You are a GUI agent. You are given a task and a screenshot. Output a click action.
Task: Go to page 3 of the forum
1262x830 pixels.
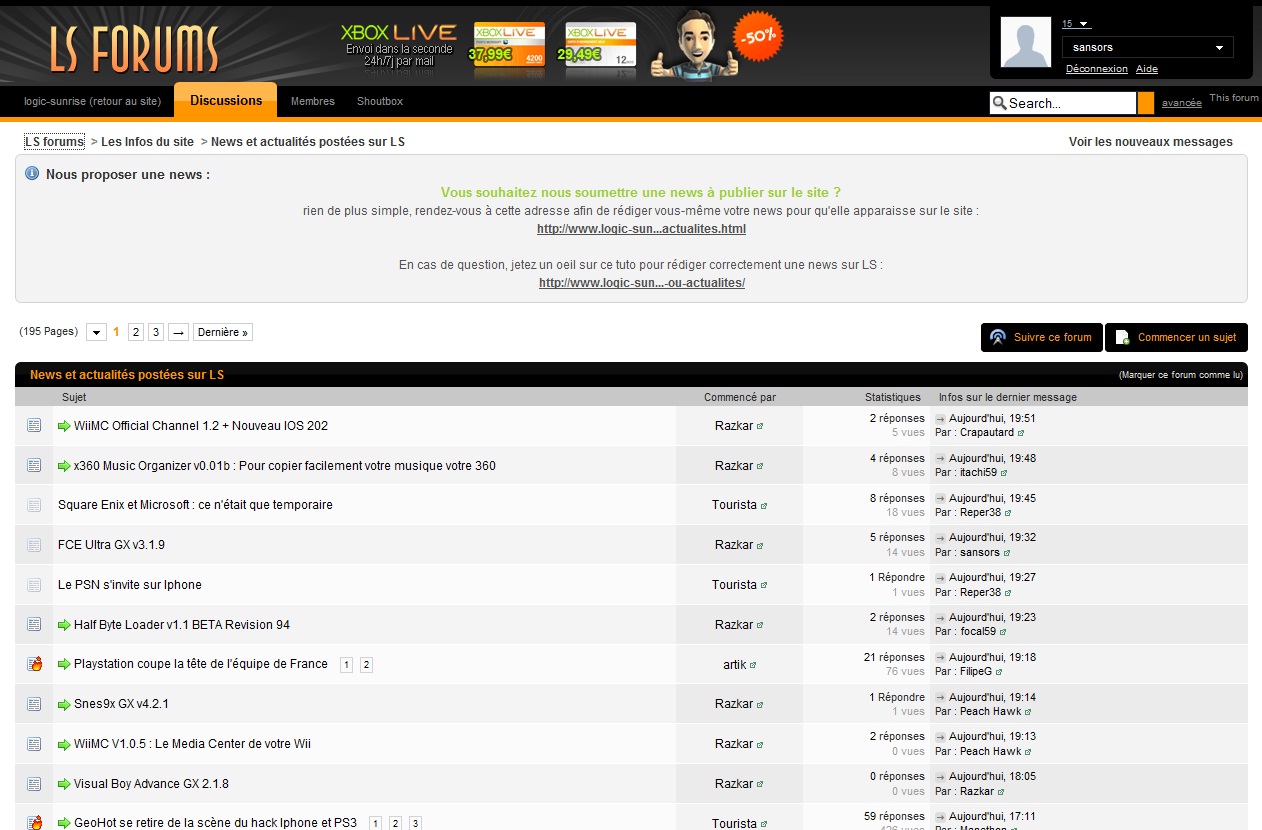(156, 331)
